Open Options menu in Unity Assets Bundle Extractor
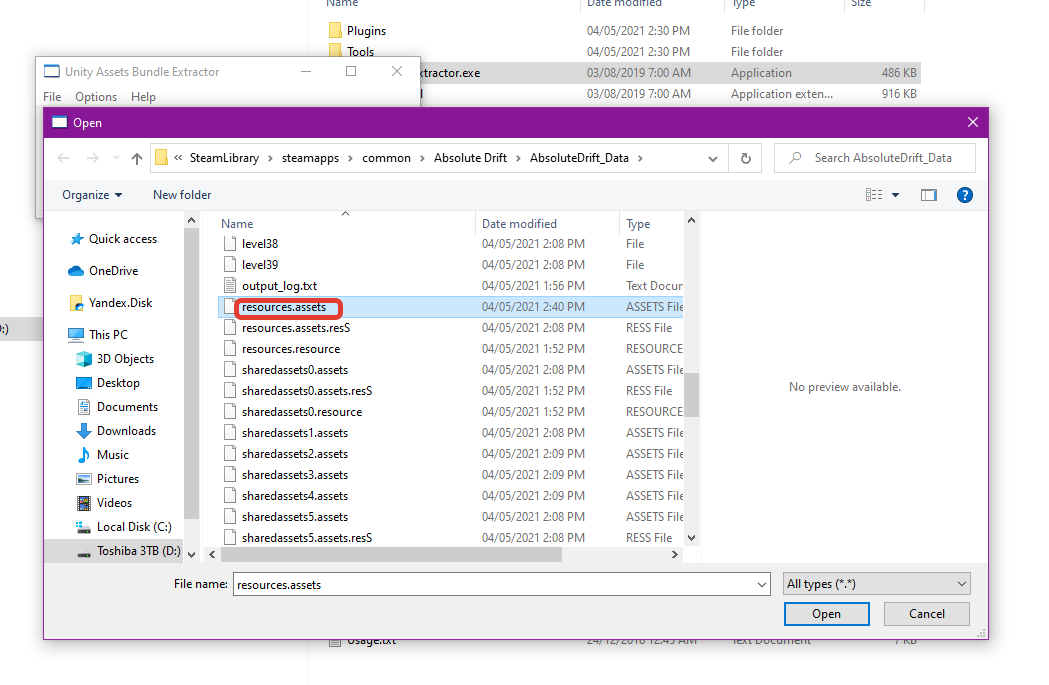1049x685 pixels. pos(96,97)
